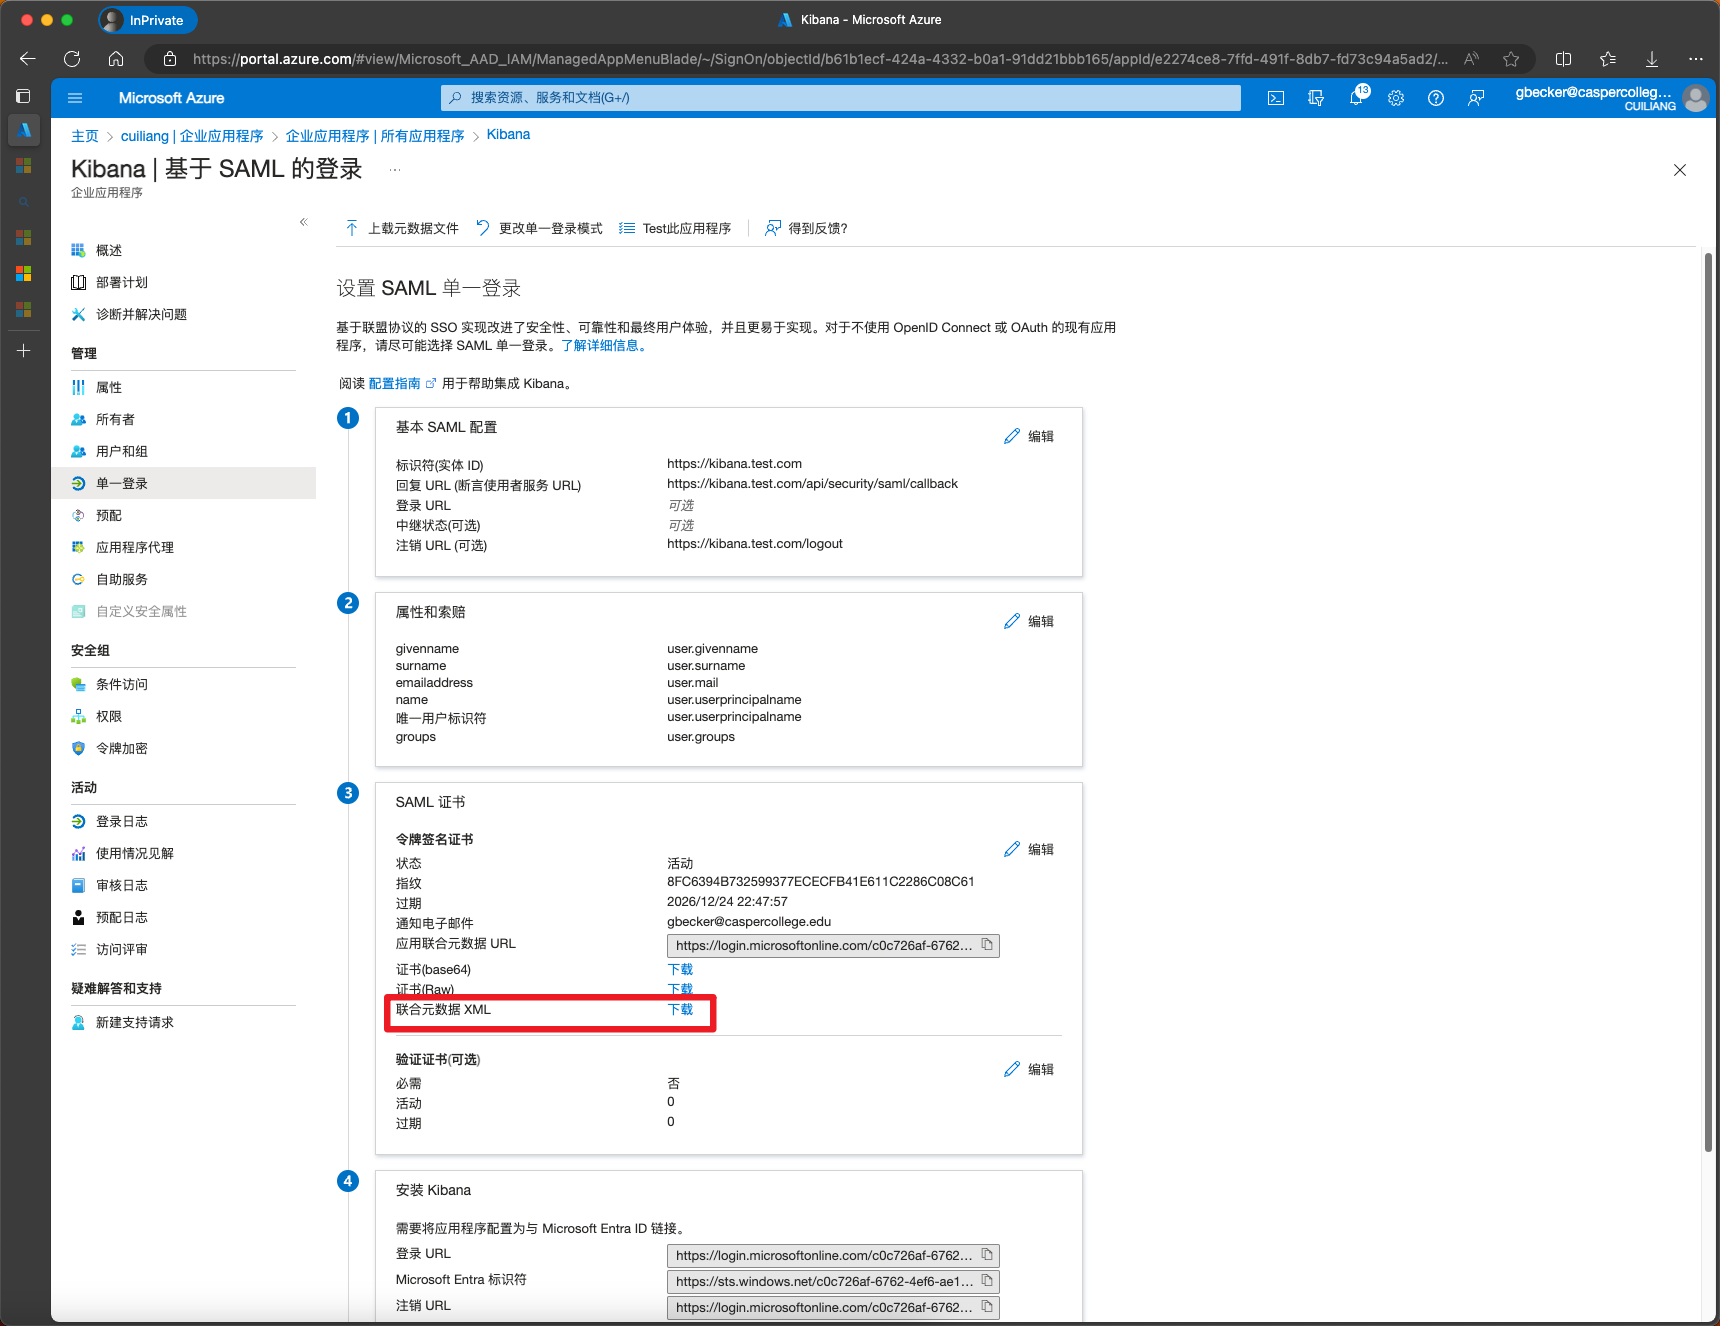Edit the 令牌签名证书 section
The width and height of the screenshot is (1720, 1326).
(x=1029, y=849)
